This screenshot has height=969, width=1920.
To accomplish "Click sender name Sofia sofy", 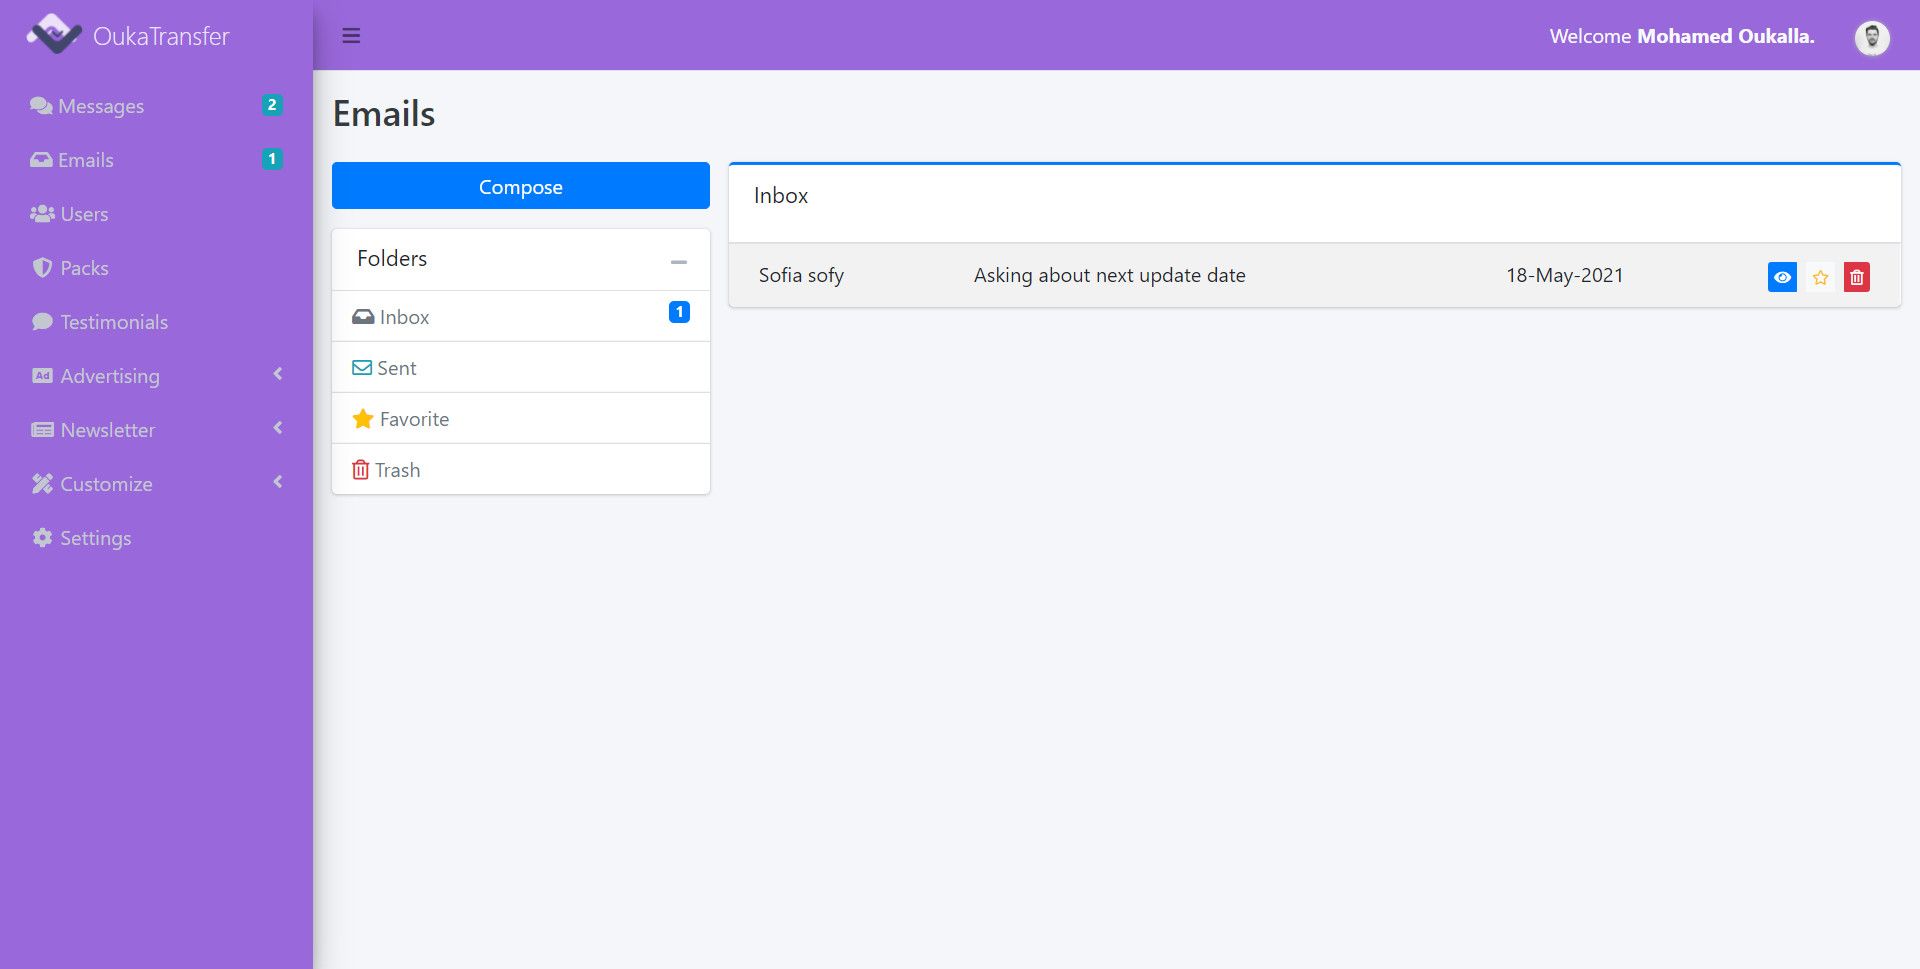I will click(x=801, y=275).
